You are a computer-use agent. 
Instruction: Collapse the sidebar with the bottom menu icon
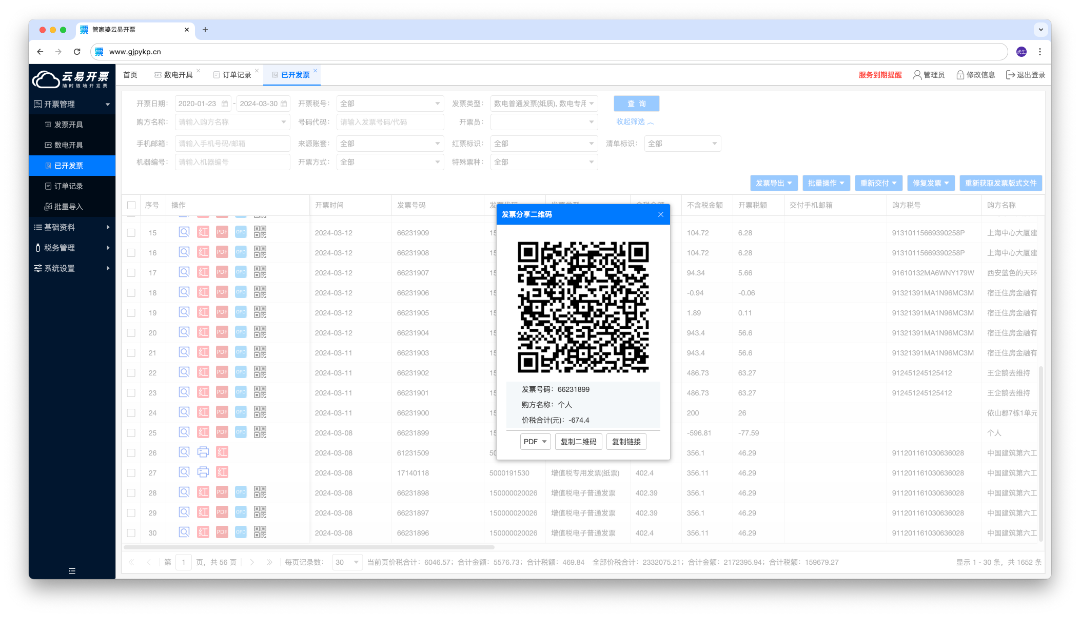point(72,571)
